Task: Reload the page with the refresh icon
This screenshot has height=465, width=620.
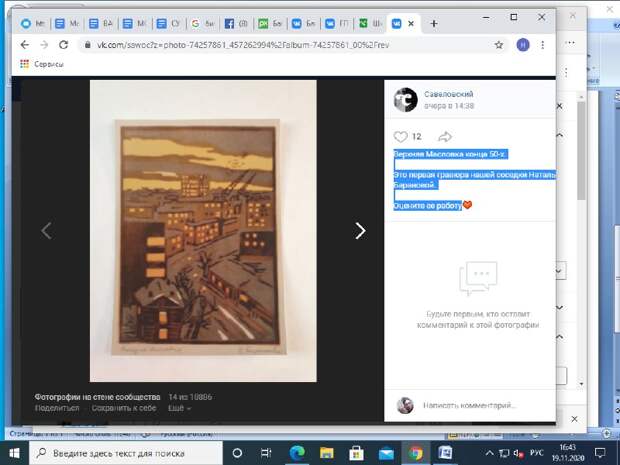Action: pyautogui.click(x=63, y=45)
